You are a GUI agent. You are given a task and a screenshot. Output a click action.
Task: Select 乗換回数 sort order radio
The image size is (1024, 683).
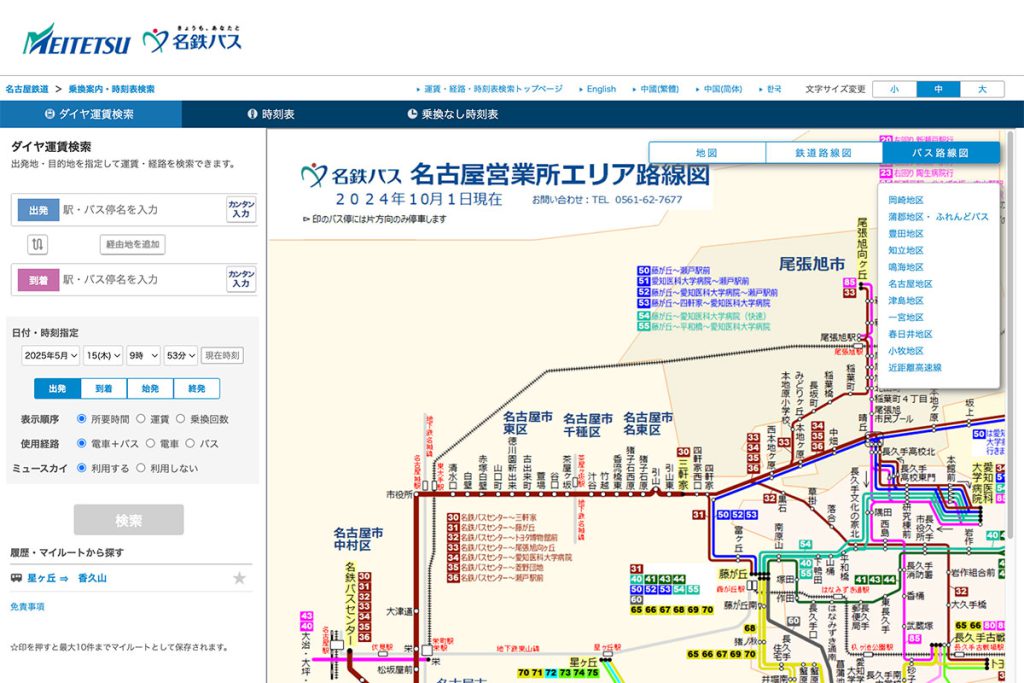[x=180, y=419]
